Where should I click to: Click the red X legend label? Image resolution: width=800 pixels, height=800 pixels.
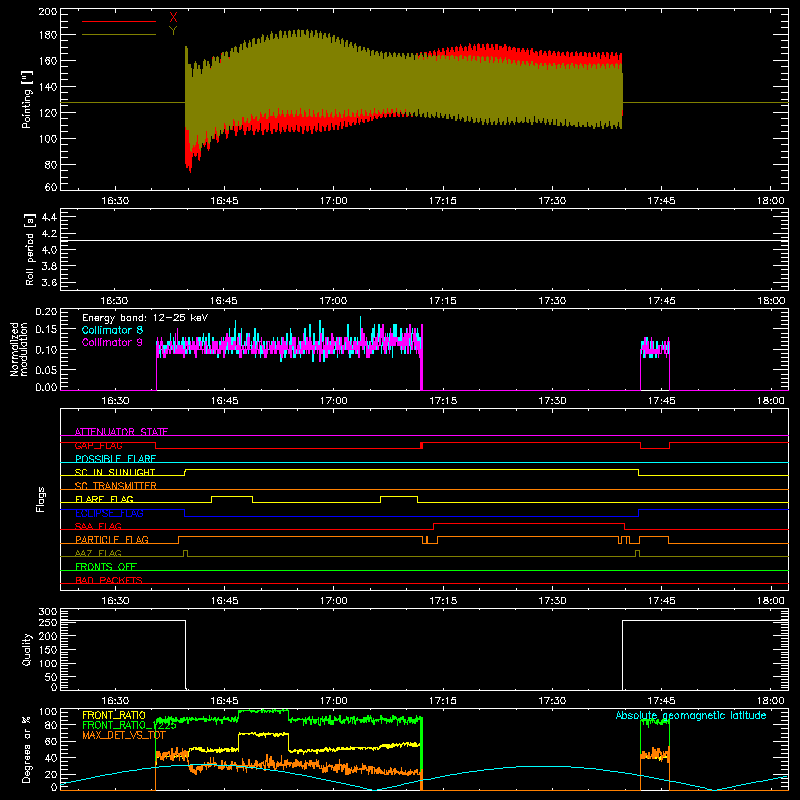click(173, 18)
